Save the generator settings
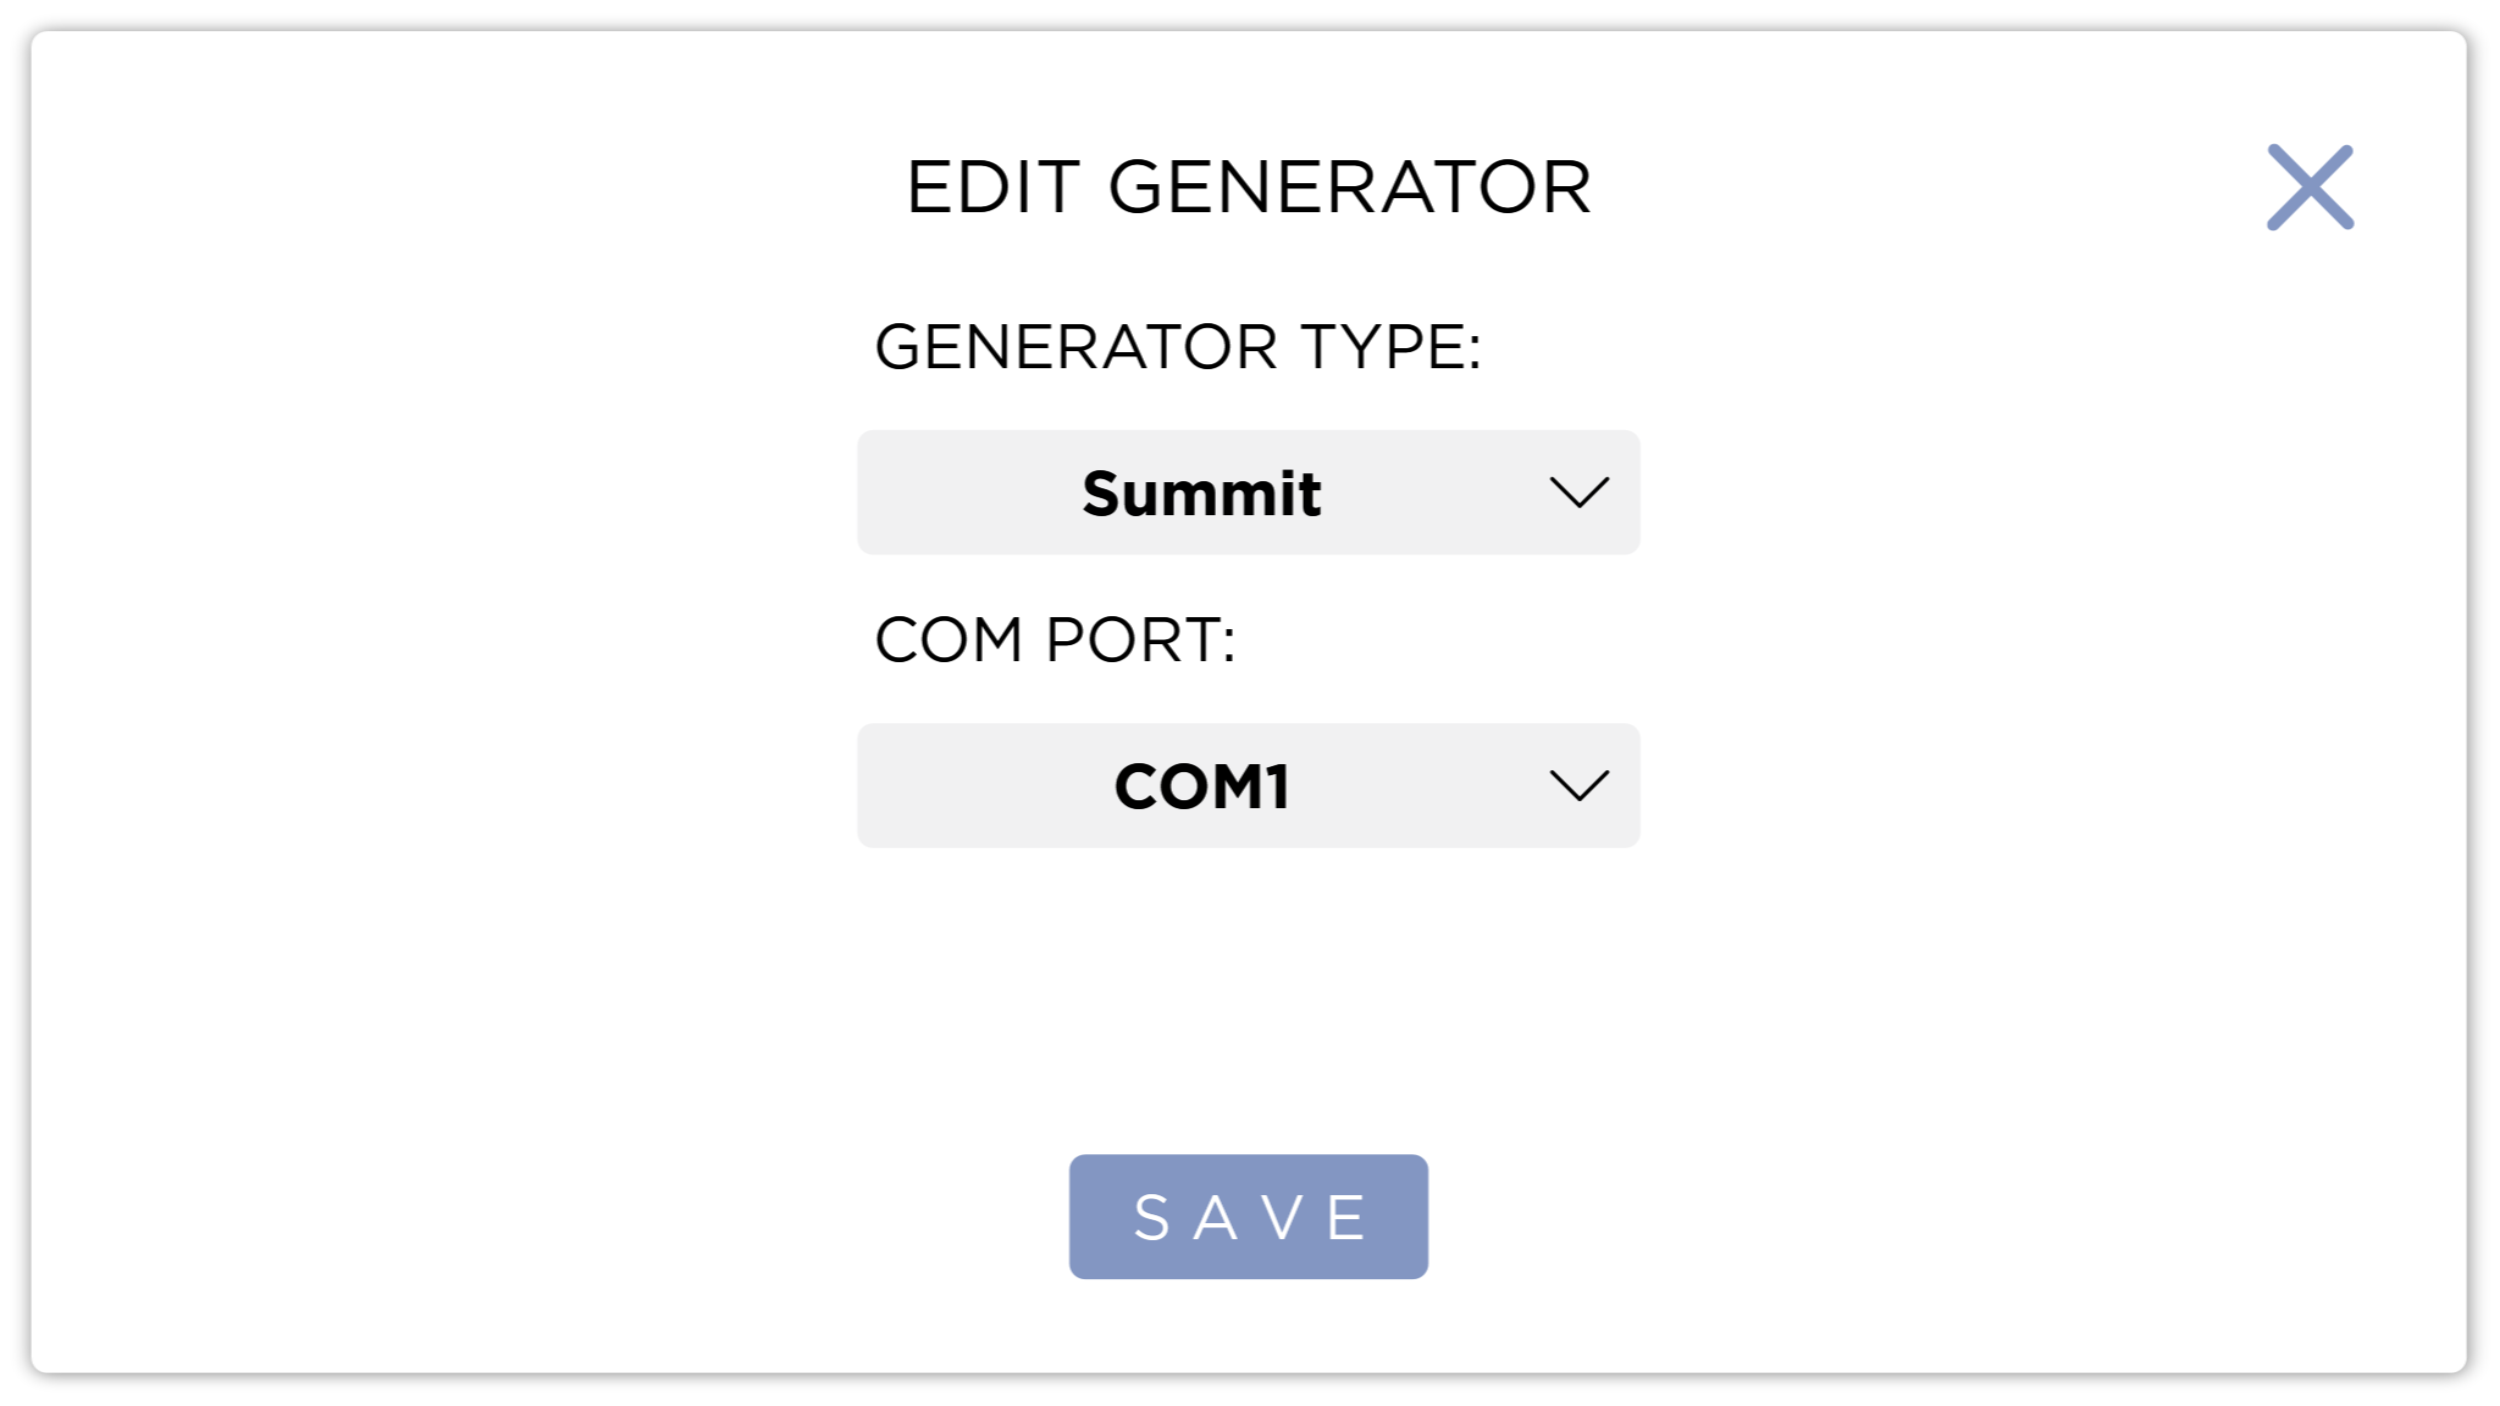 [1248, 1217]
